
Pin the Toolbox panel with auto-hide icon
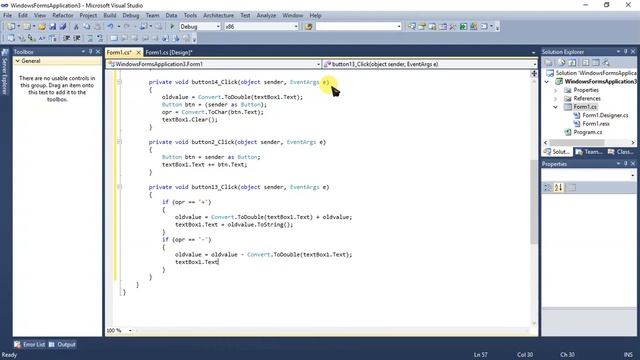click(91, 52)
